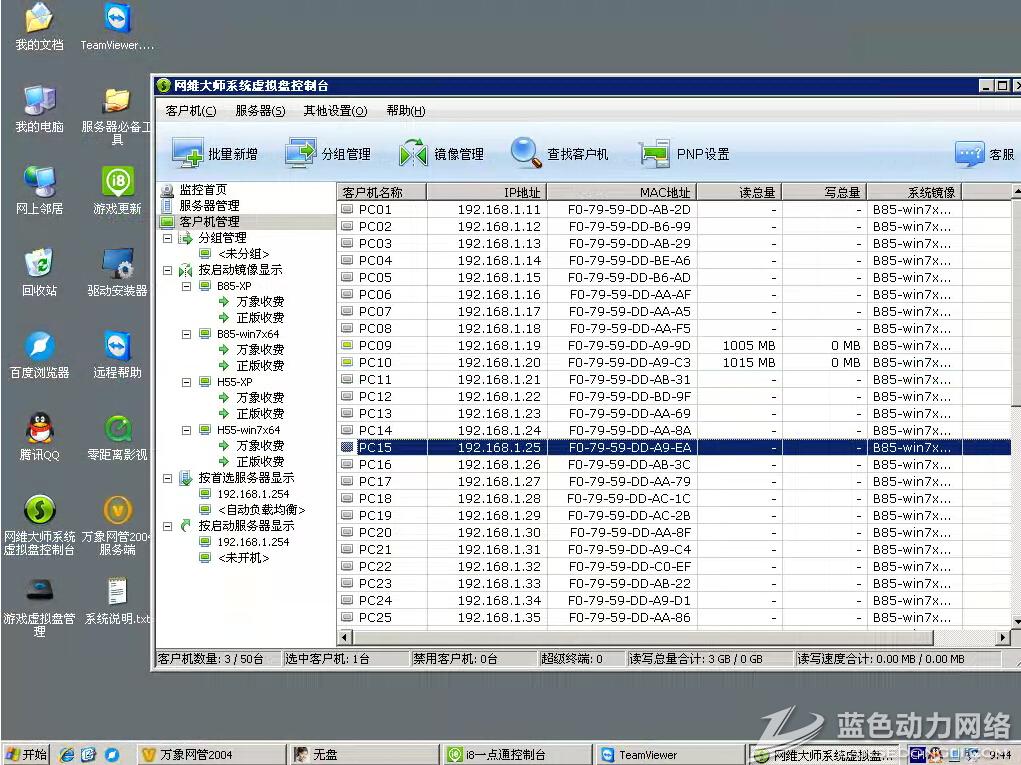Select 监控首页 in the left tree
The image size is (1021, 765).
(x=202, y=190)
